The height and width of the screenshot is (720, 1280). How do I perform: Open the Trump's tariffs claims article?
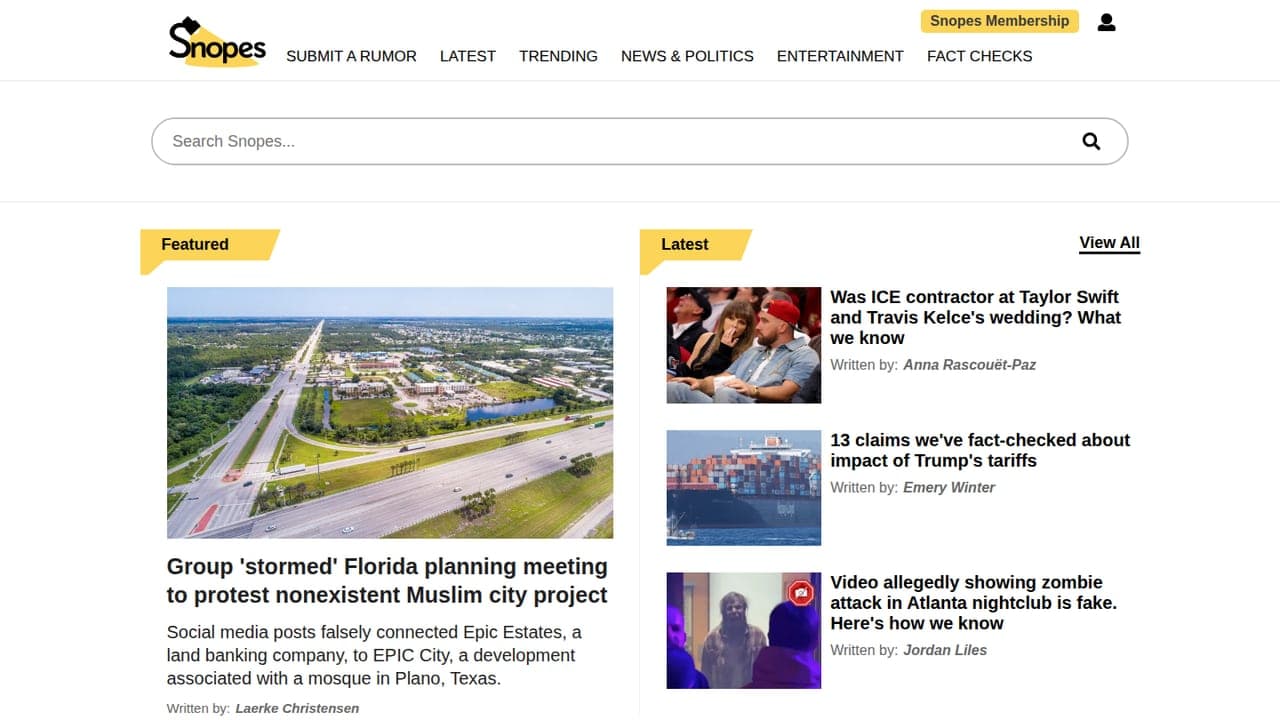tap(980, 450)
